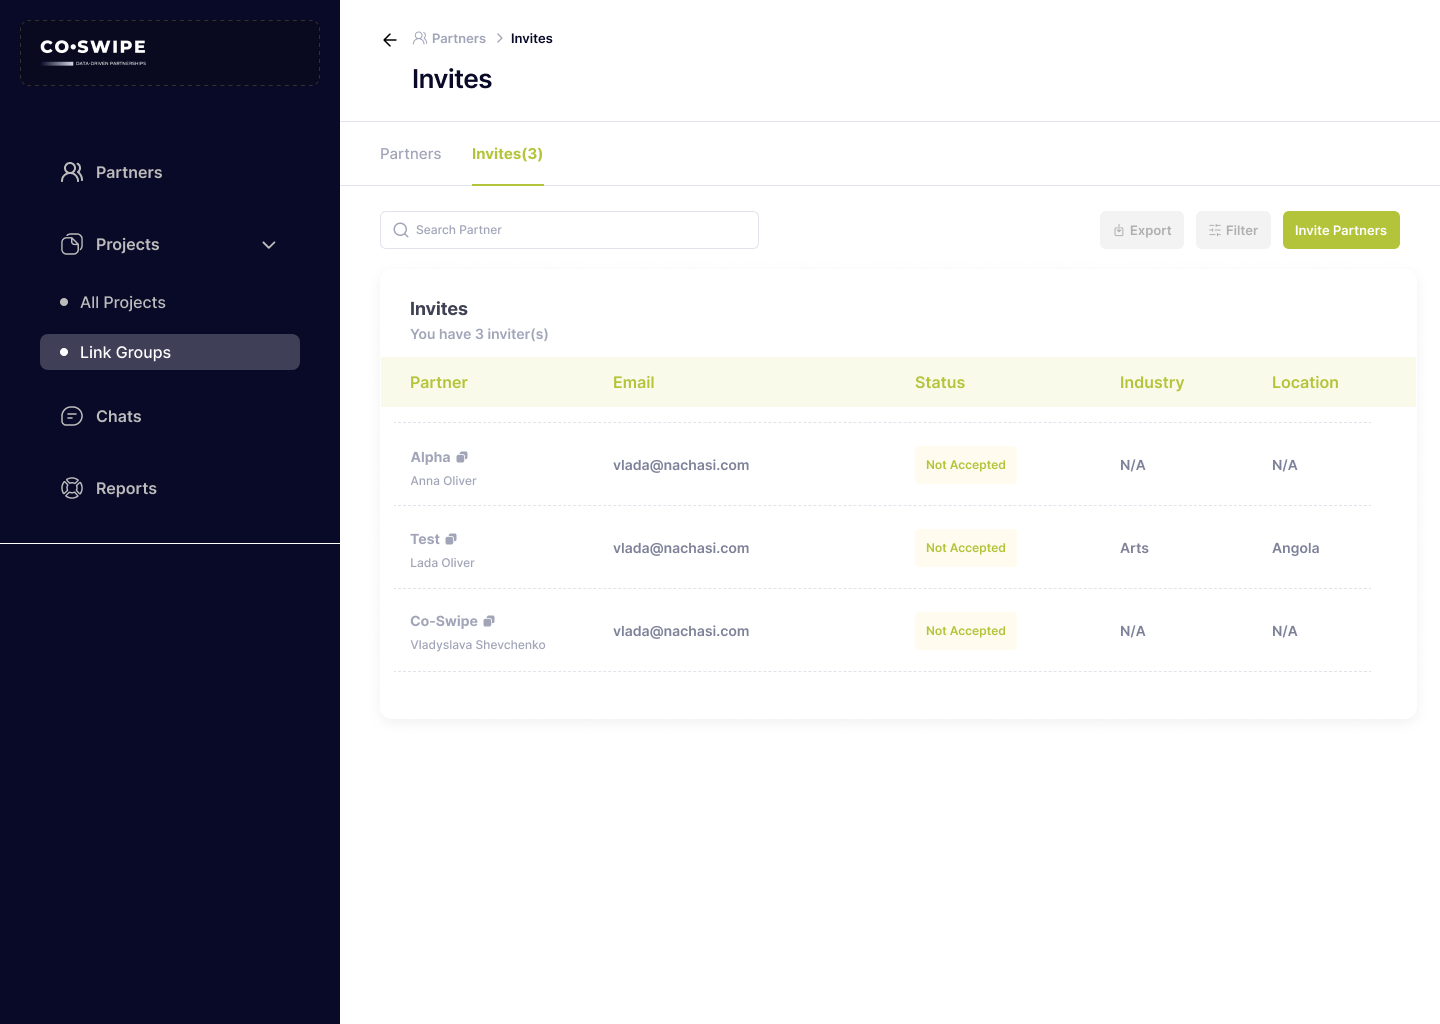Sort by Status column header
1440x1024 pixels.
tap(939, 382)
